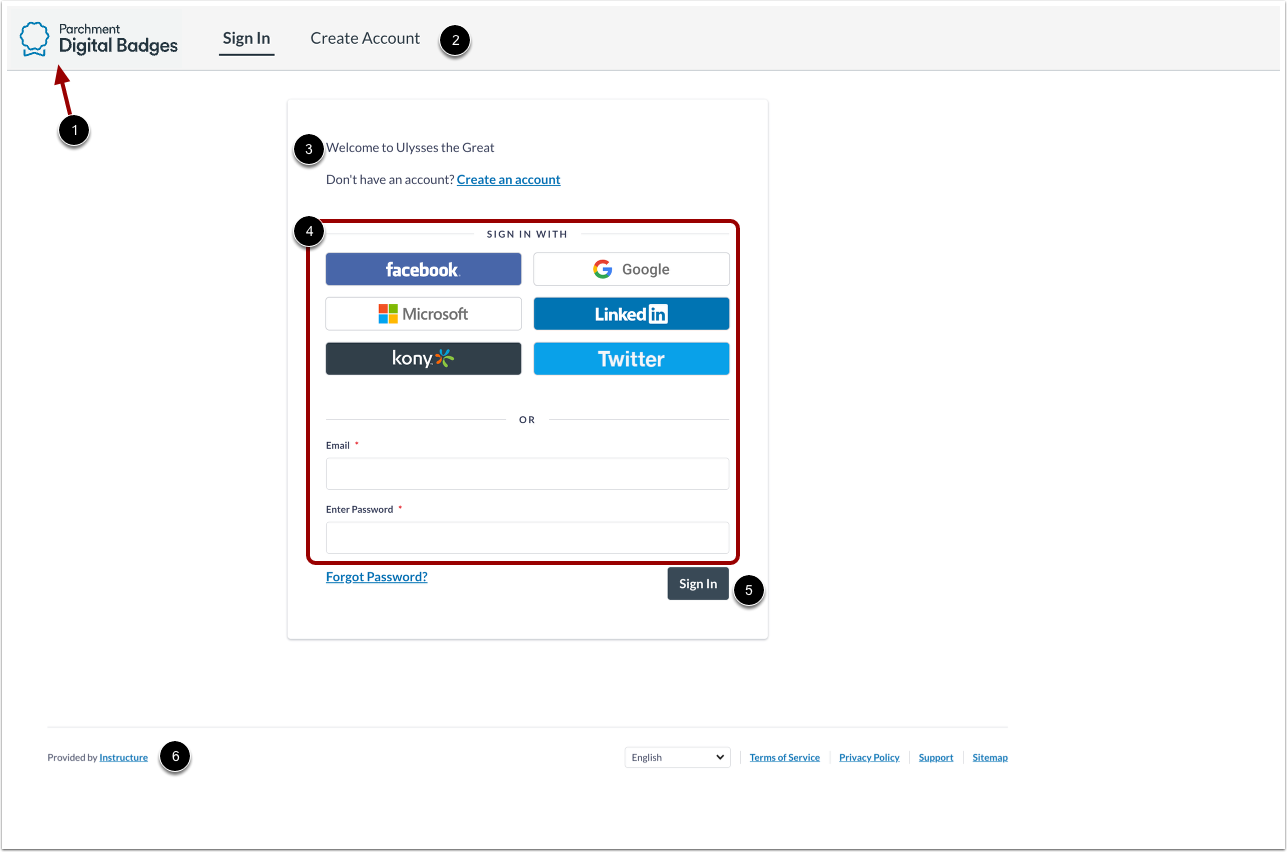Sign in with Google
The image size is (1287, 852).
pos(631,269)
